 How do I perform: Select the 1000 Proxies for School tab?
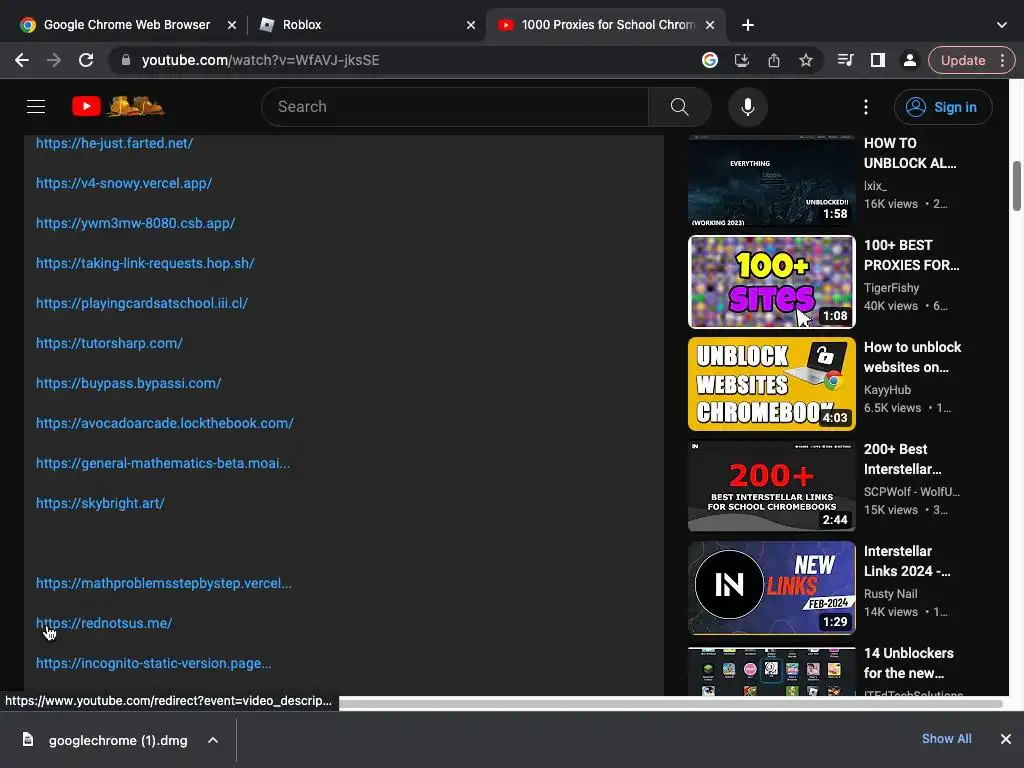point(604,25)
